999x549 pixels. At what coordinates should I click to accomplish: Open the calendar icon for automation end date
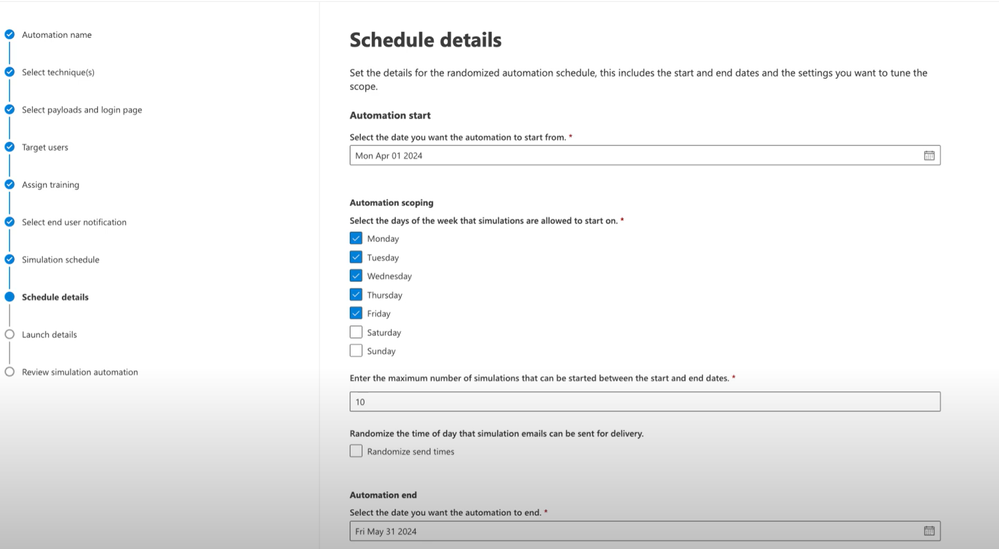click(x=929, y=531)
